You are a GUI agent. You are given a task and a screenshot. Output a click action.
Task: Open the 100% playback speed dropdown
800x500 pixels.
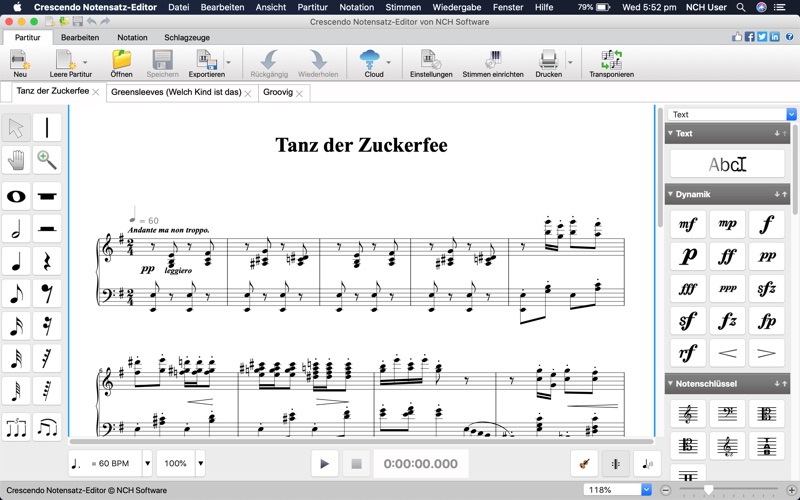201,463
